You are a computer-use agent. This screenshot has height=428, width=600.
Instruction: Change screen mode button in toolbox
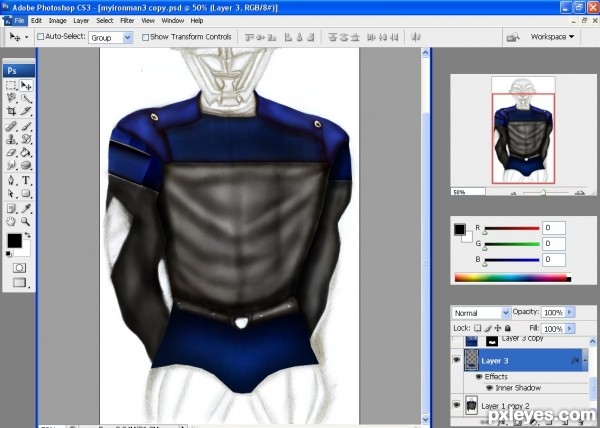20,282
